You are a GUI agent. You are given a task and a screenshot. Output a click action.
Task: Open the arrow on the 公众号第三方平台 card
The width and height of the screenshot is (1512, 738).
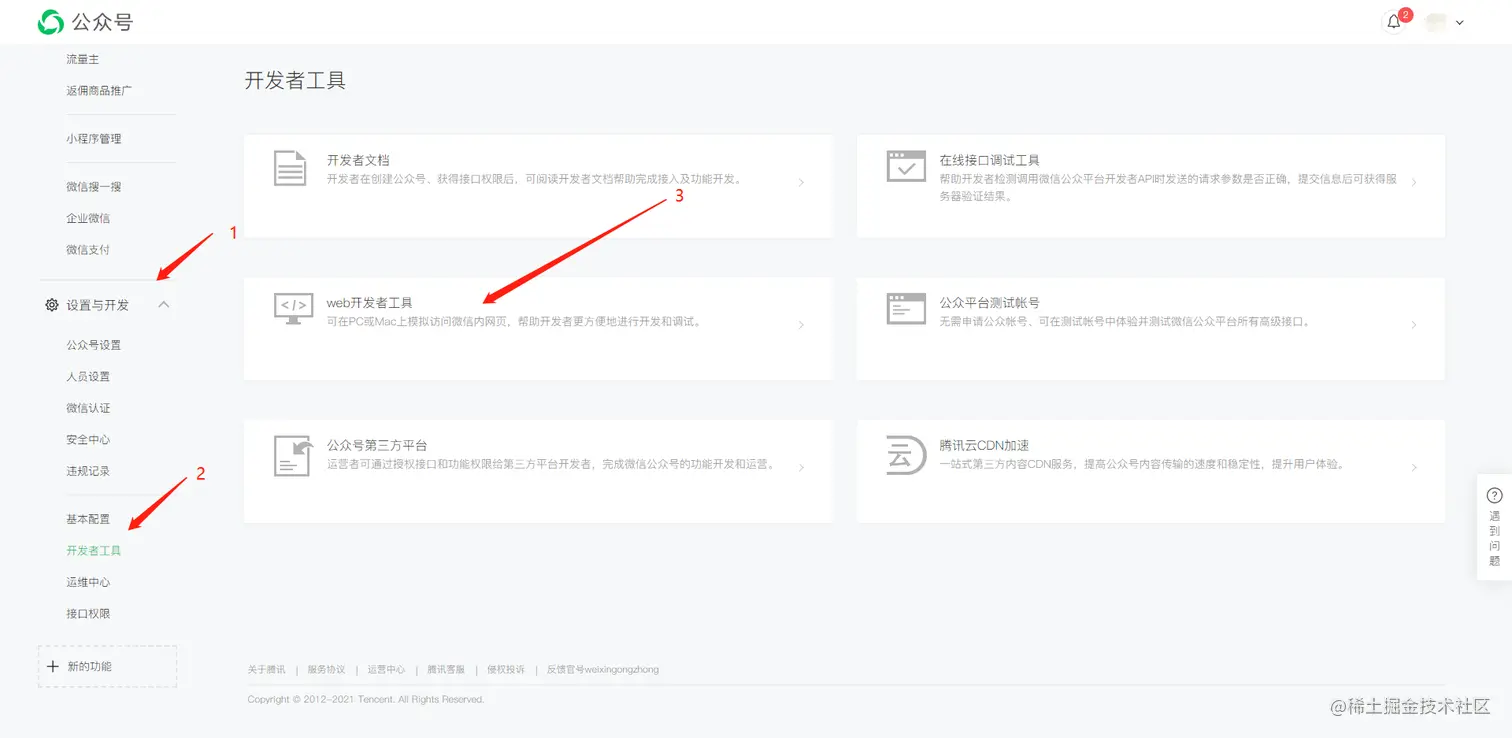801,468
